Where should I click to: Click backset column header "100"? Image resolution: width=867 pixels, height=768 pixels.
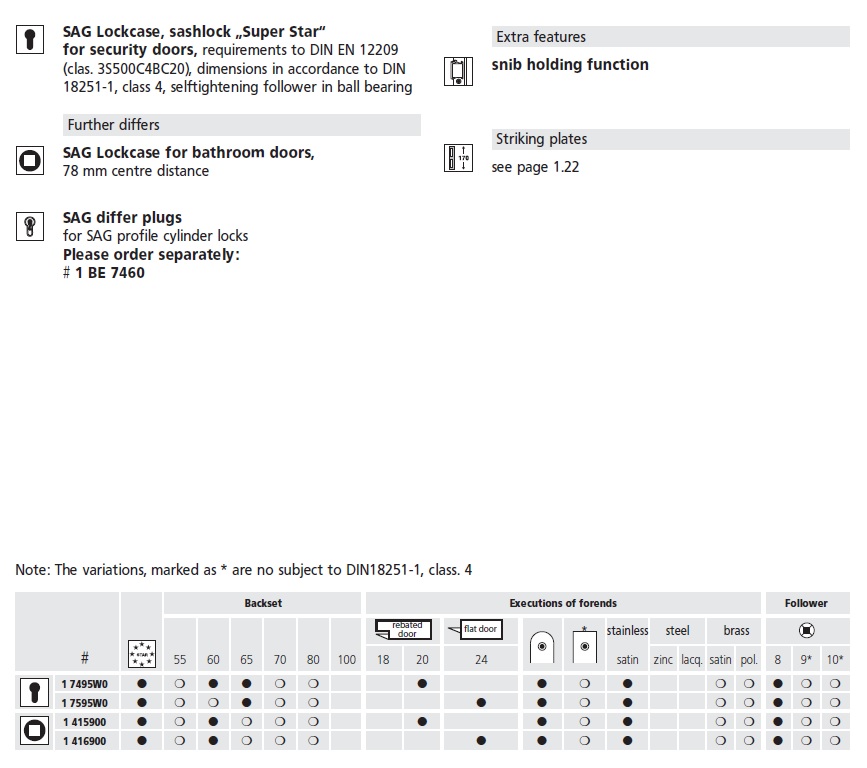[x=347, y=660]
